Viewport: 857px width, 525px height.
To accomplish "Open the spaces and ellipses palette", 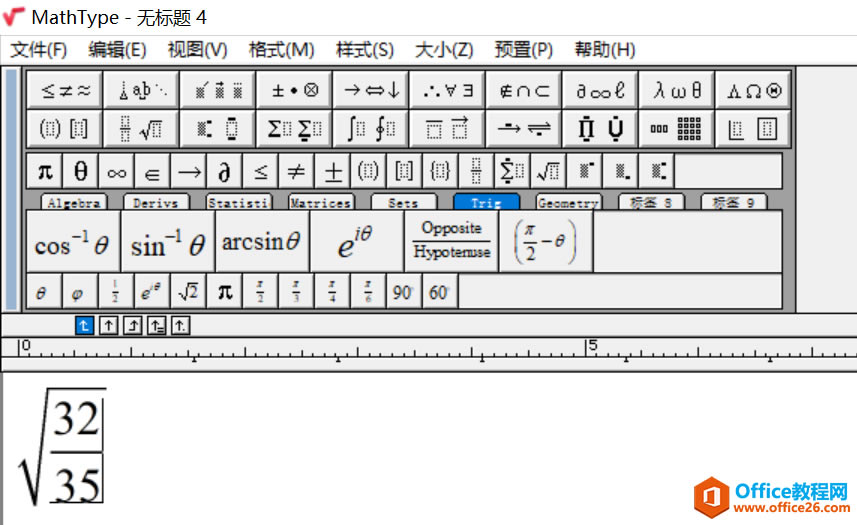I will pos(141,90).
